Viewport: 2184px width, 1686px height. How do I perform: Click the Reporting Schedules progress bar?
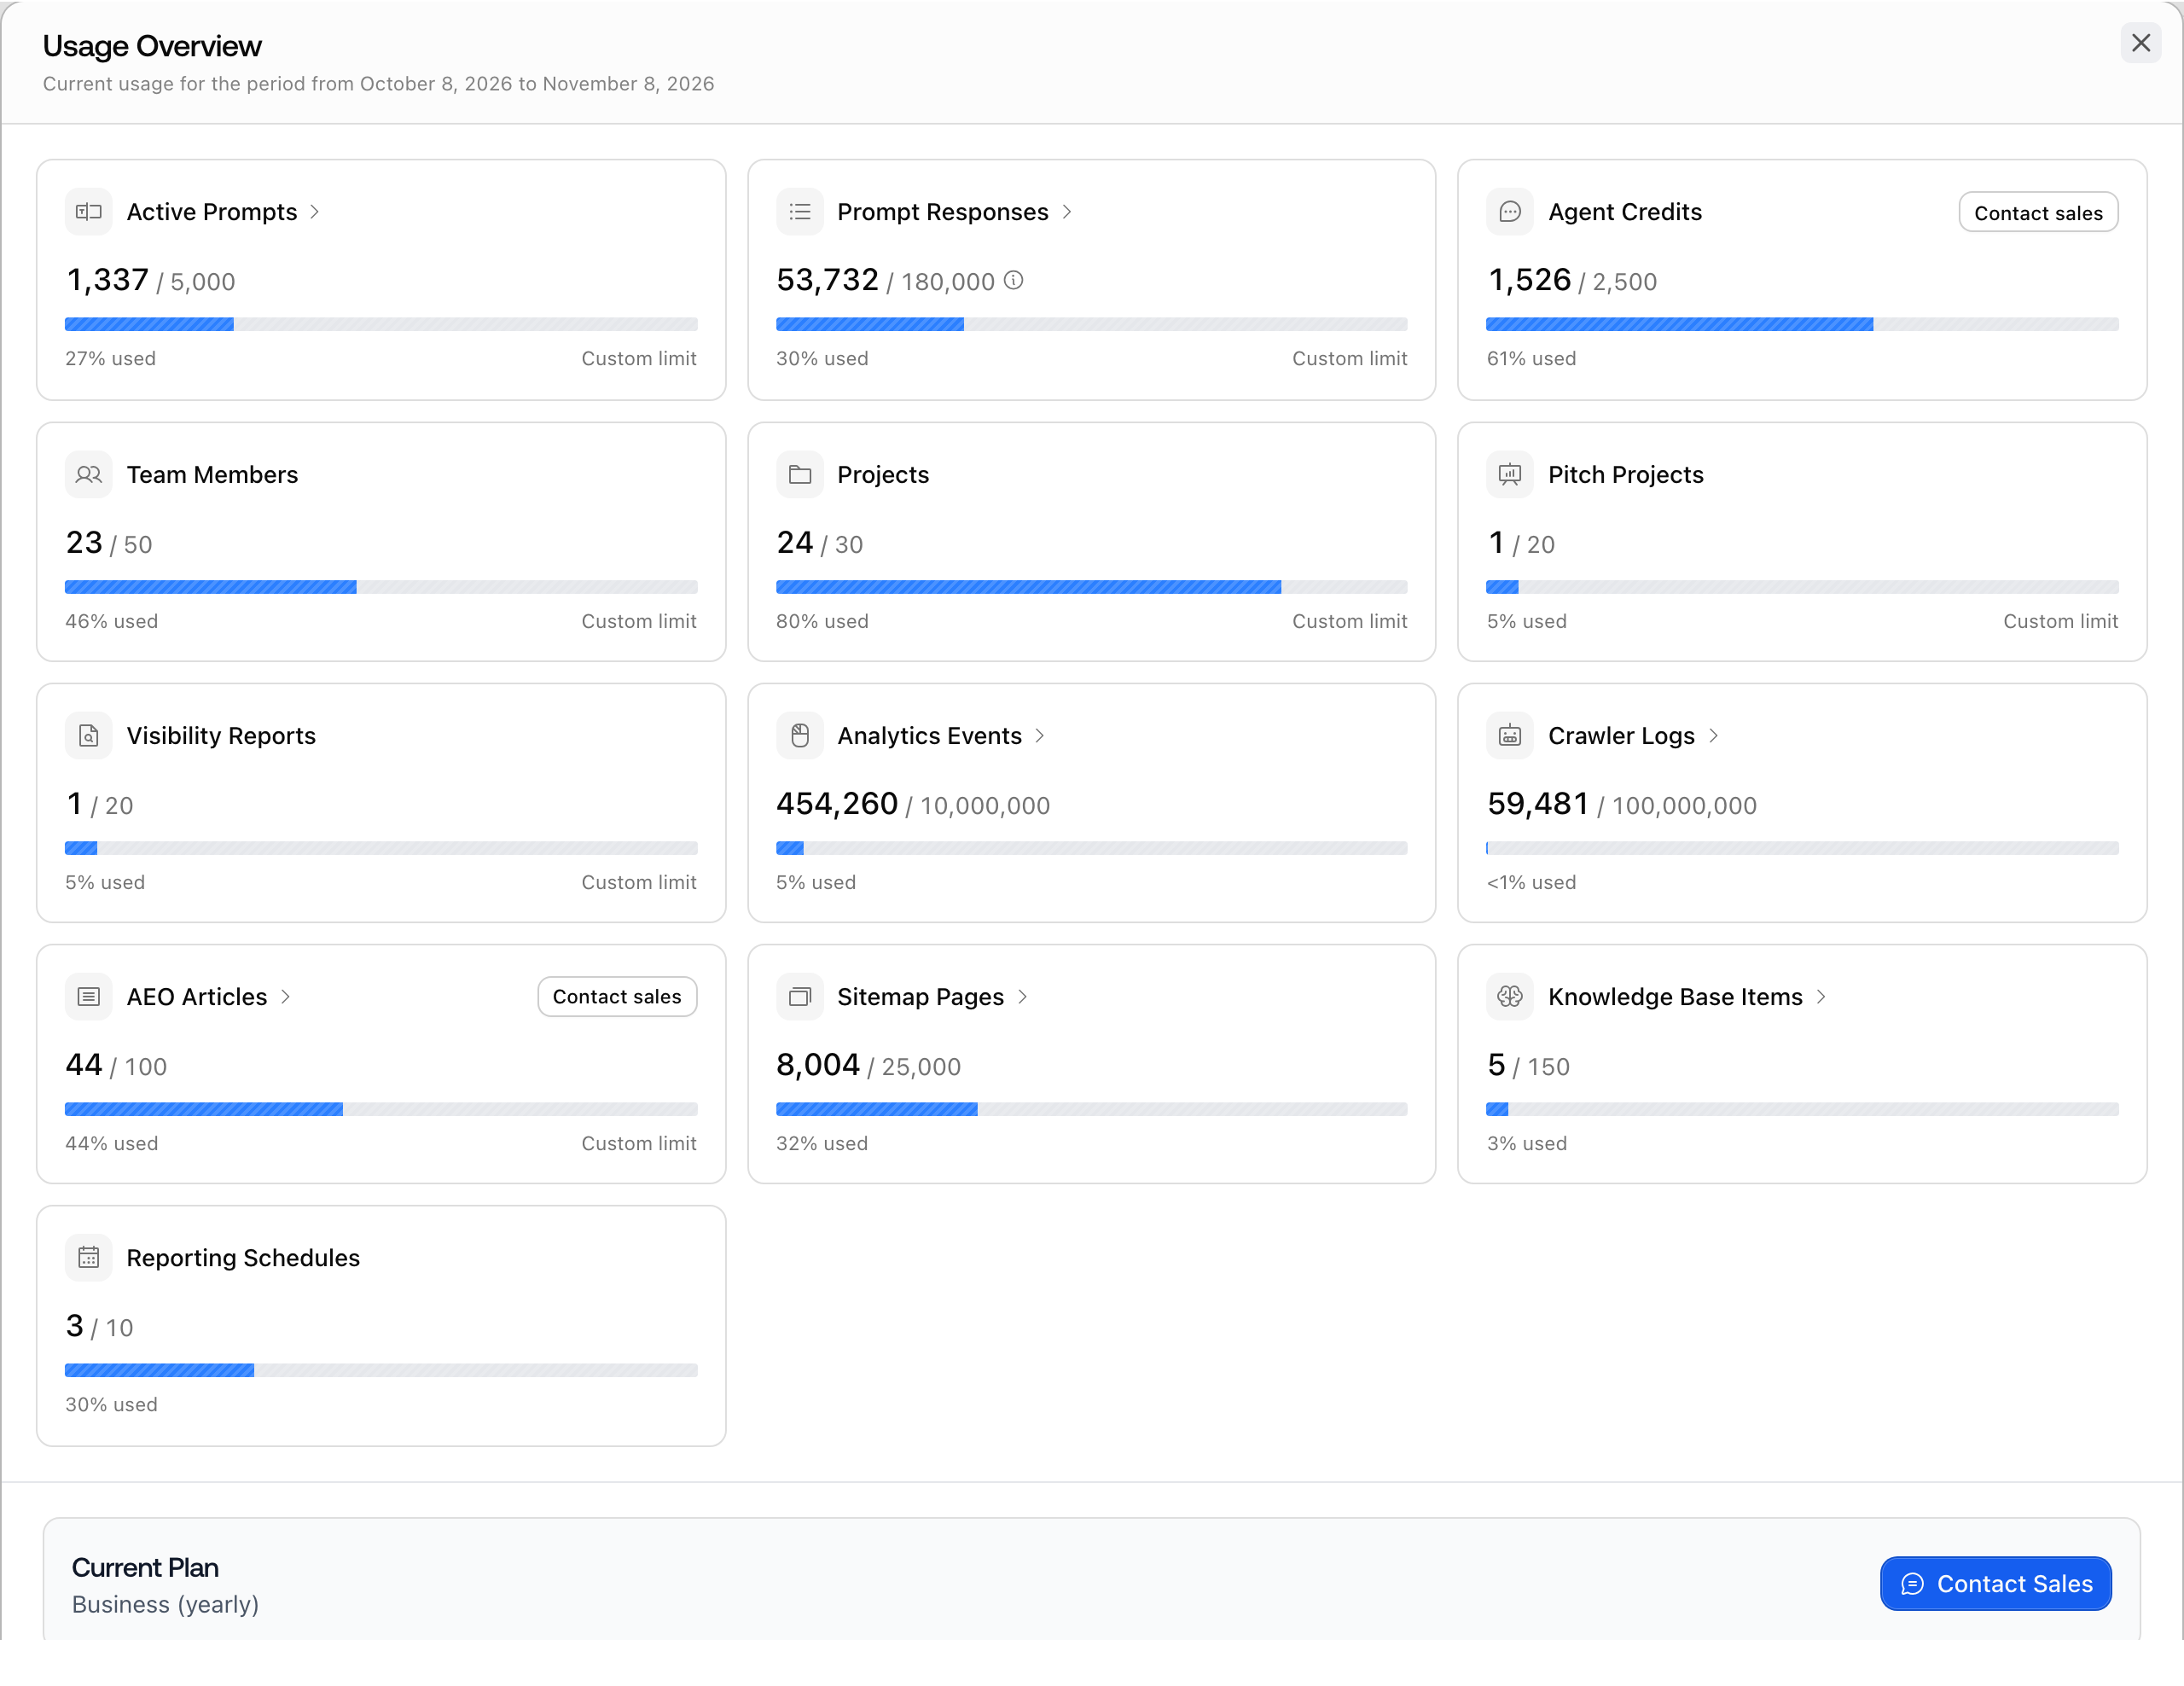[381, 1370]
